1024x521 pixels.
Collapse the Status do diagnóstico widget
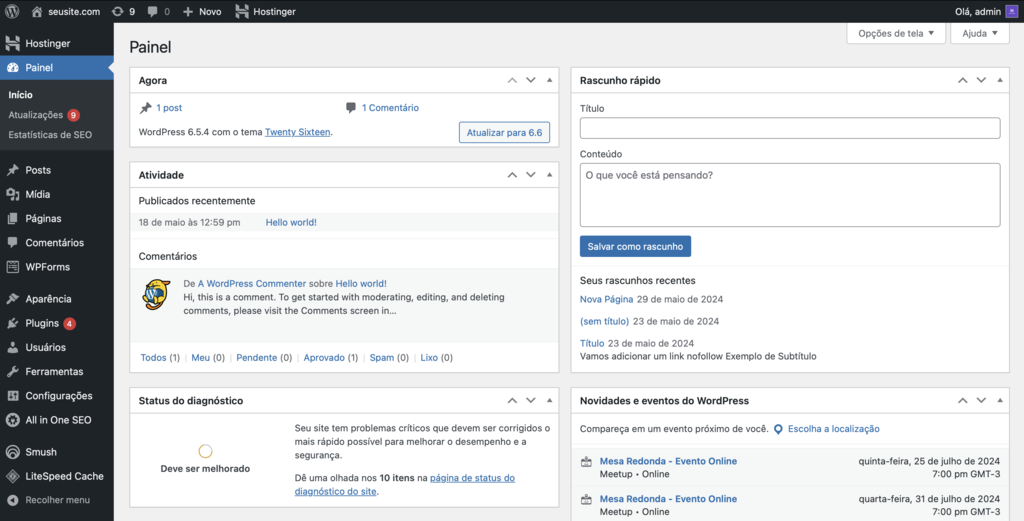tap(549, 400)
